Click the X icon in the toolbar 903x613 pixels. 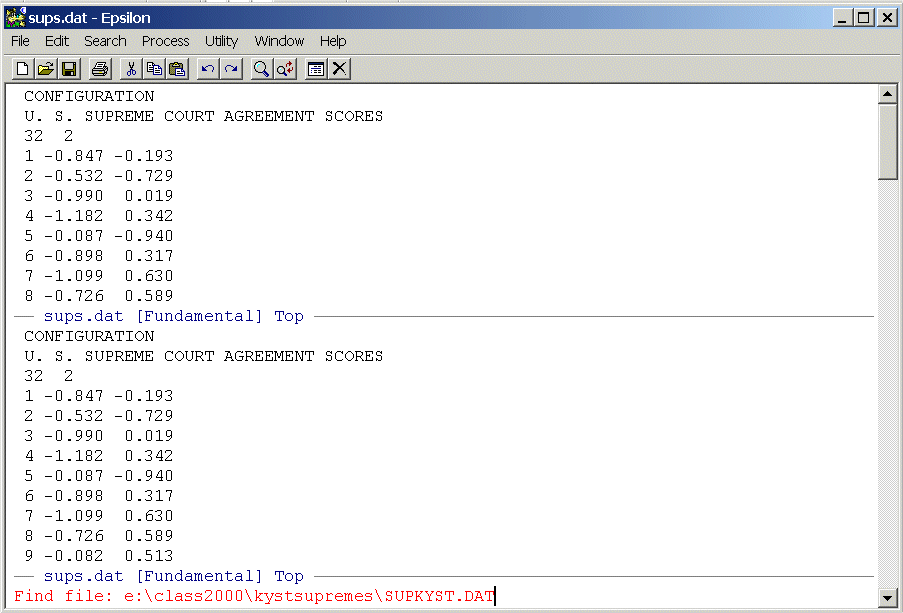point(340,69)
